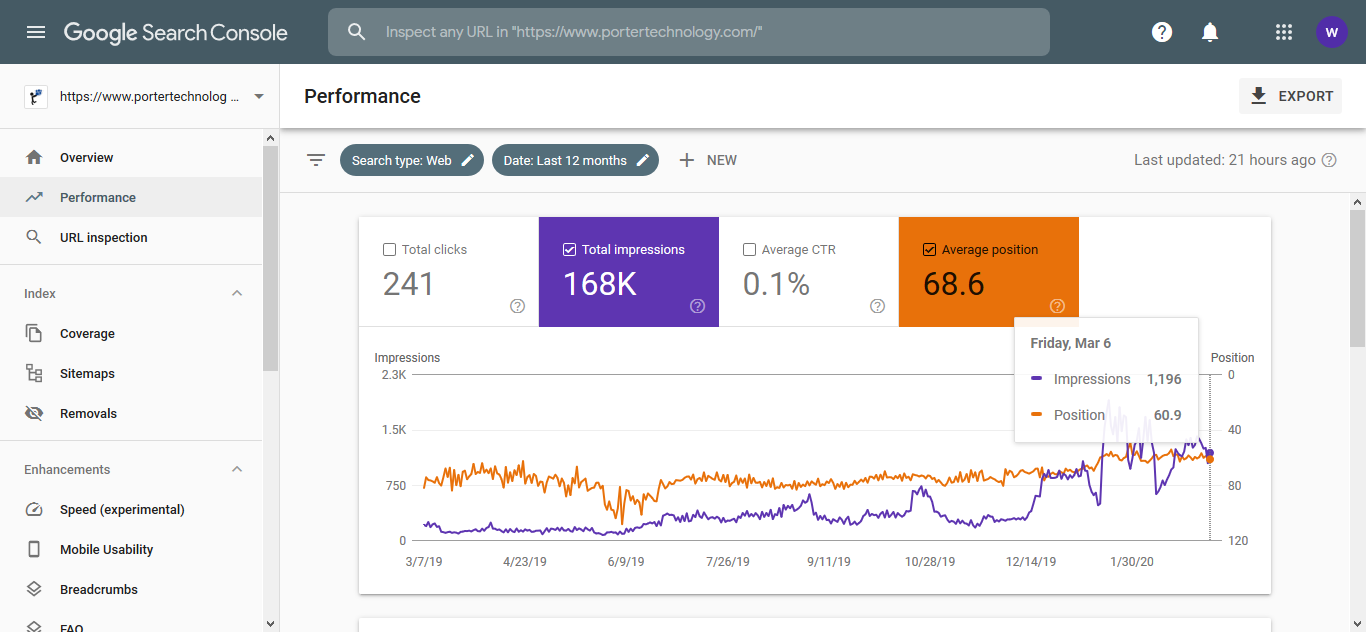The image size is (1366, 632).
Task: Add a NEW filter
Action: pos(708,160)
